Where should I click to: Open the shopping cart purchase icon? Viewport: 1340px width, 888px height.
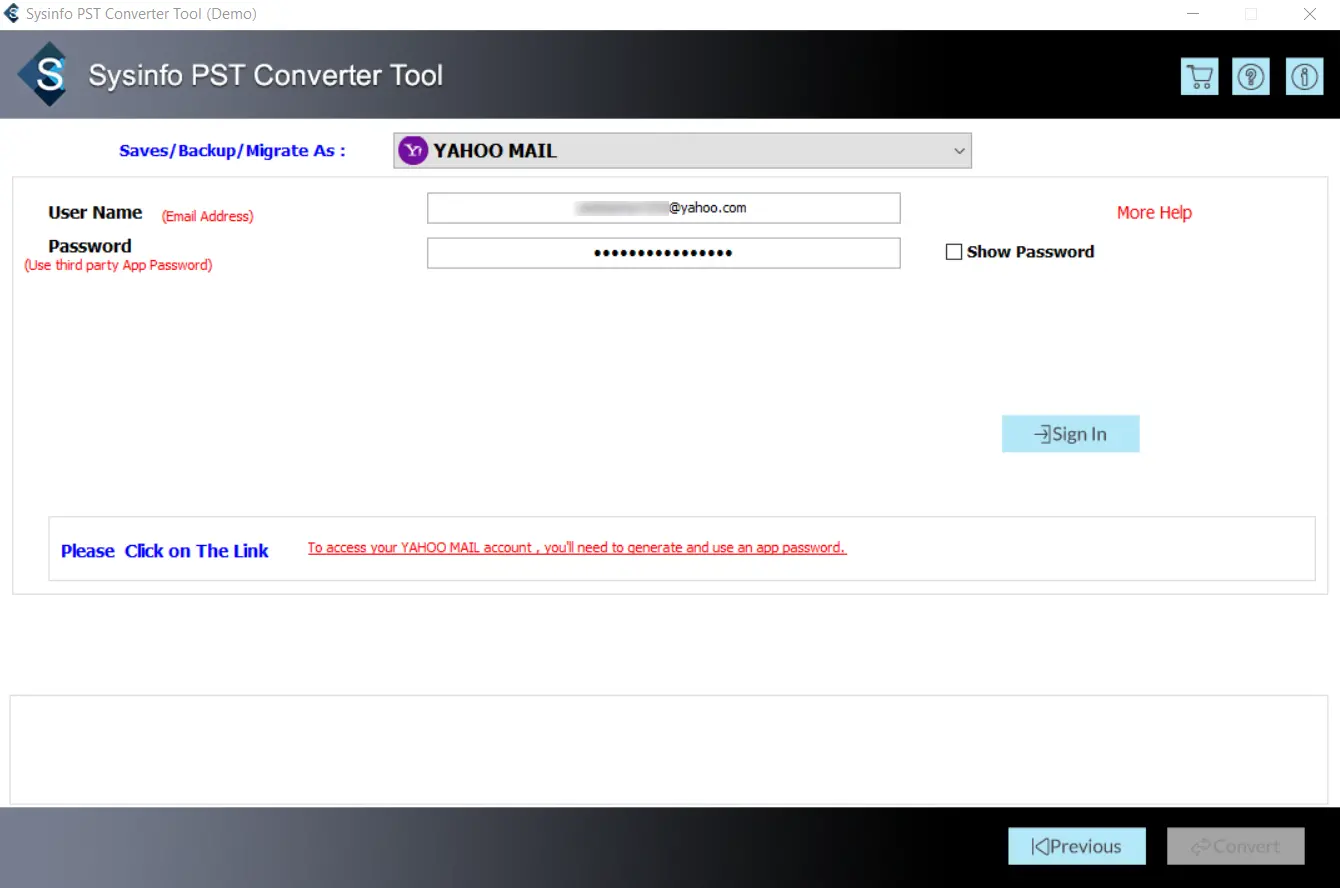1199,77
